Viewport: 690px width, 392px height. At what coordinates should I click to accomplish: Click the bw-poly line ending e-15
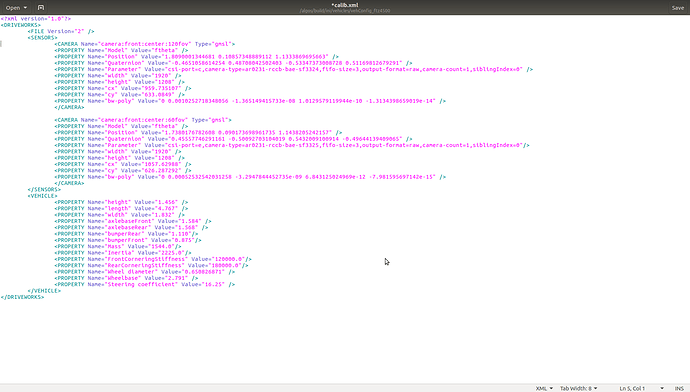[250, 177]
